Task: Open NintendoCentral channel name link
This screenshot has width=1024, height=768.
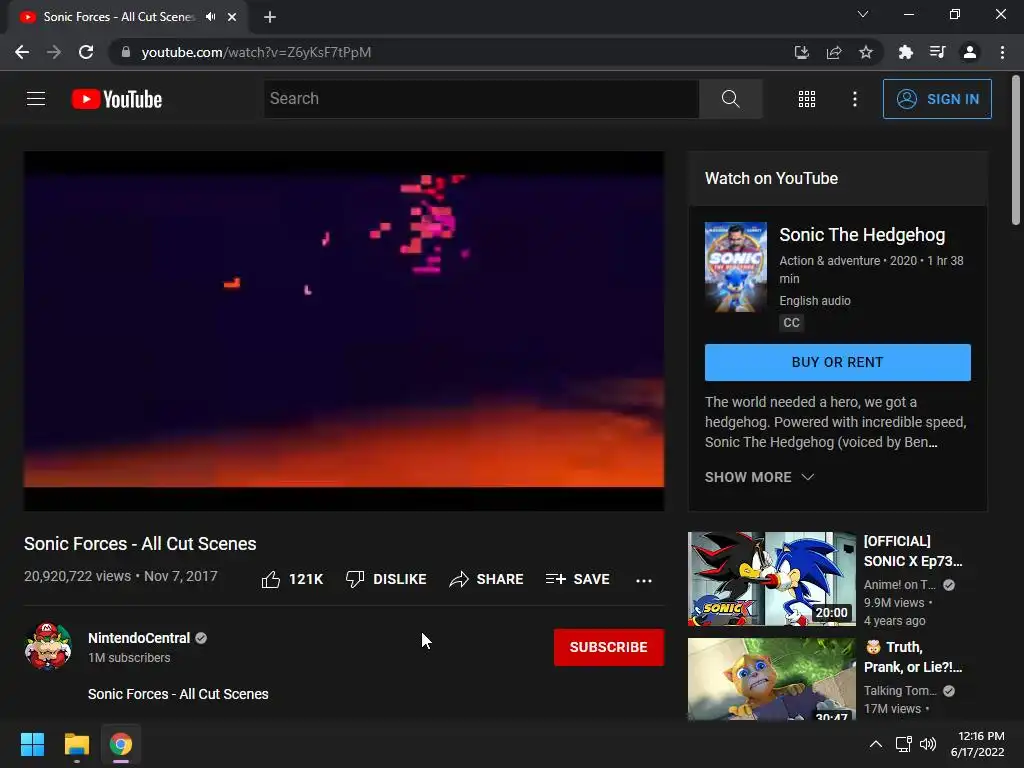Action: [x=139, y=638]
